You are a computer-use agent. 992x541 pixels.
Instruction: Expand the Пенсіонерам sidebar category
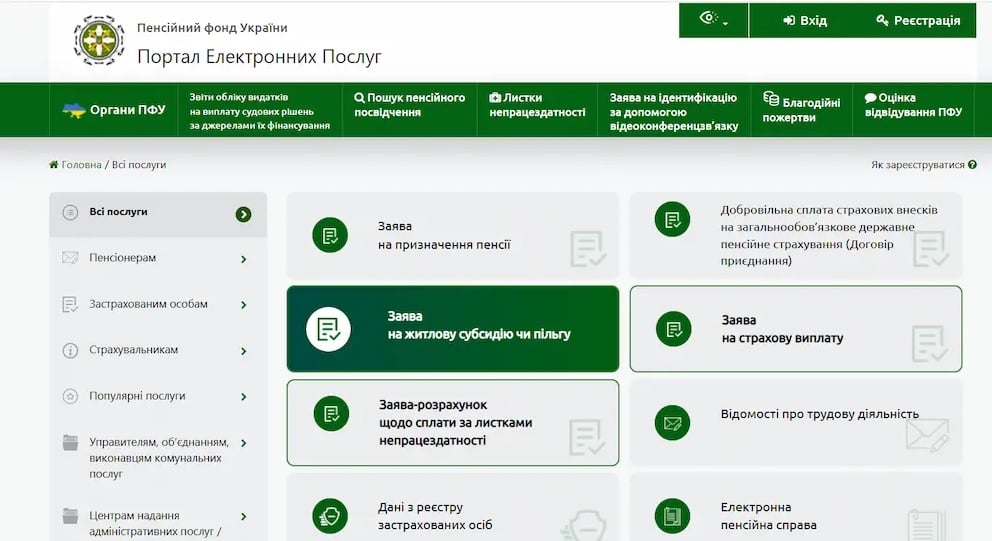pos(243,260)
